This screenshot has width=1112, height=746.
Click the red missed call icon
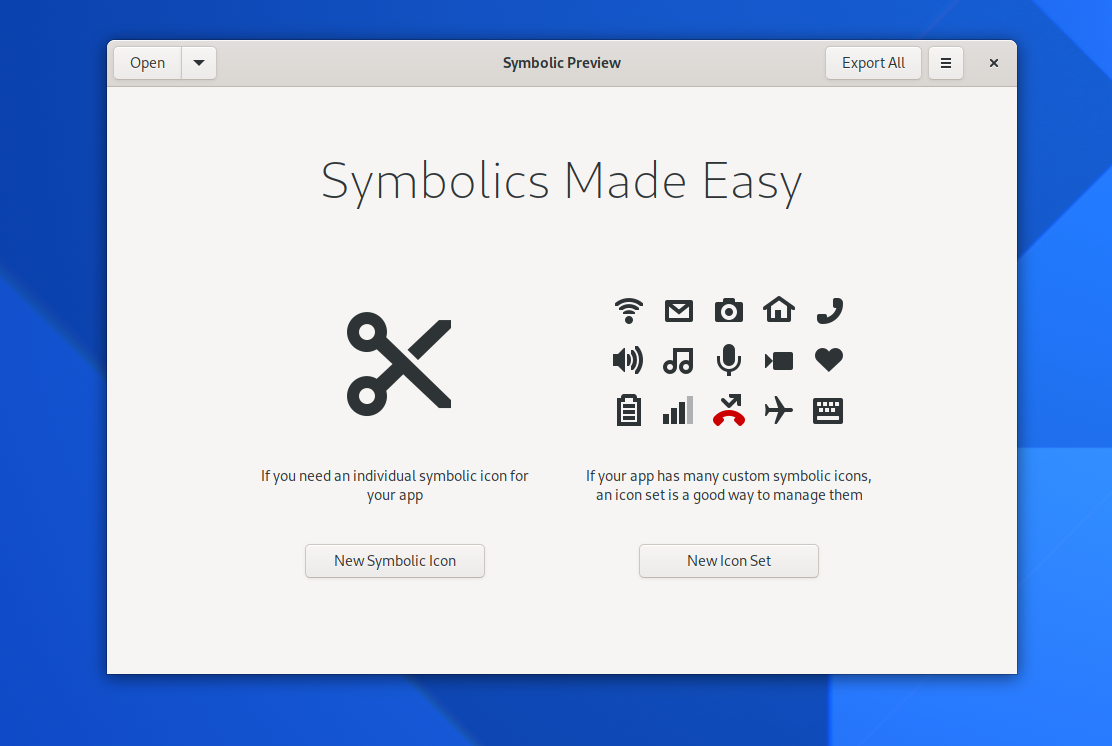pyautogui.click(x=728, y=410)
